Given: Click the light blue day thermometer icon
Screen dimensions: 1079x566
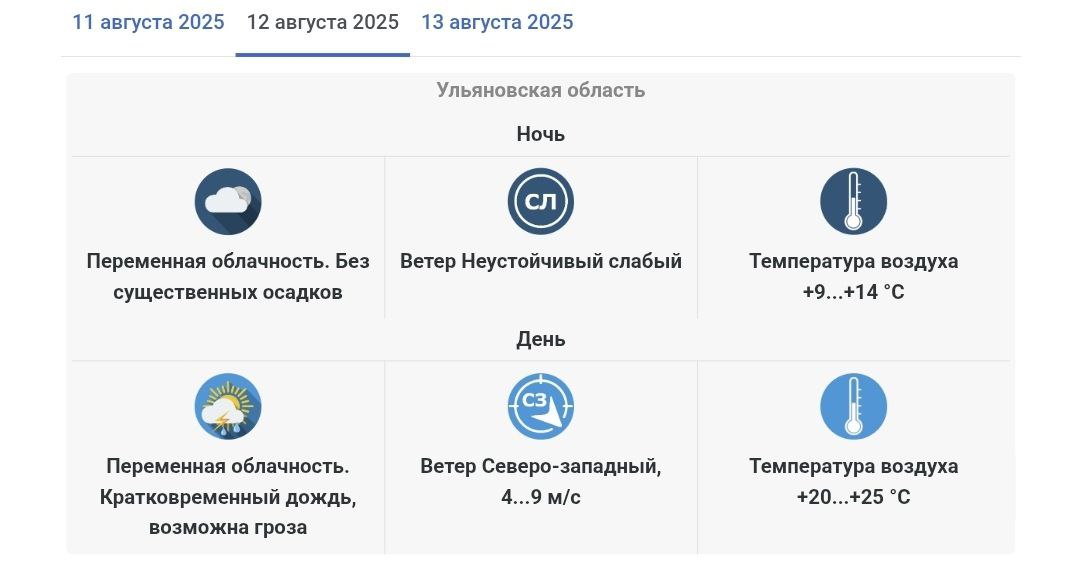Looking at the screenshot, I should pyautogui.click(x=853, y=406).
